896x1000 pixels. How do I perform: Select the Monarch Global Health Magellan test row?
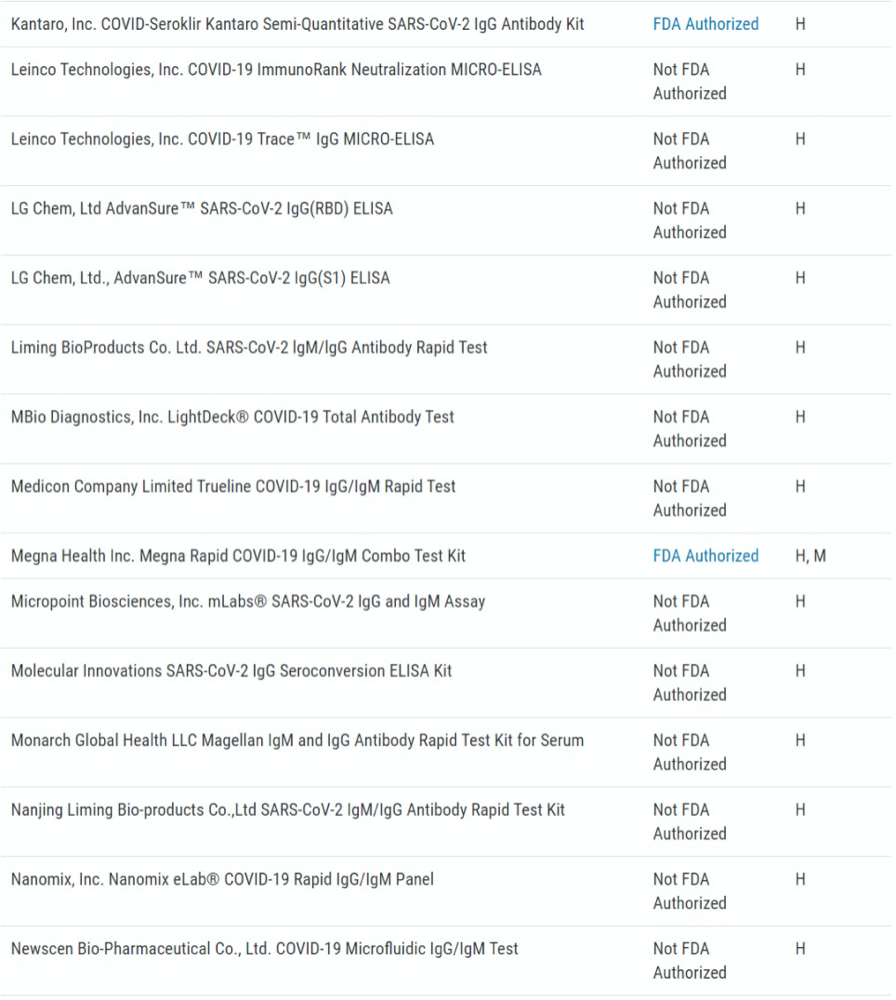297,741
